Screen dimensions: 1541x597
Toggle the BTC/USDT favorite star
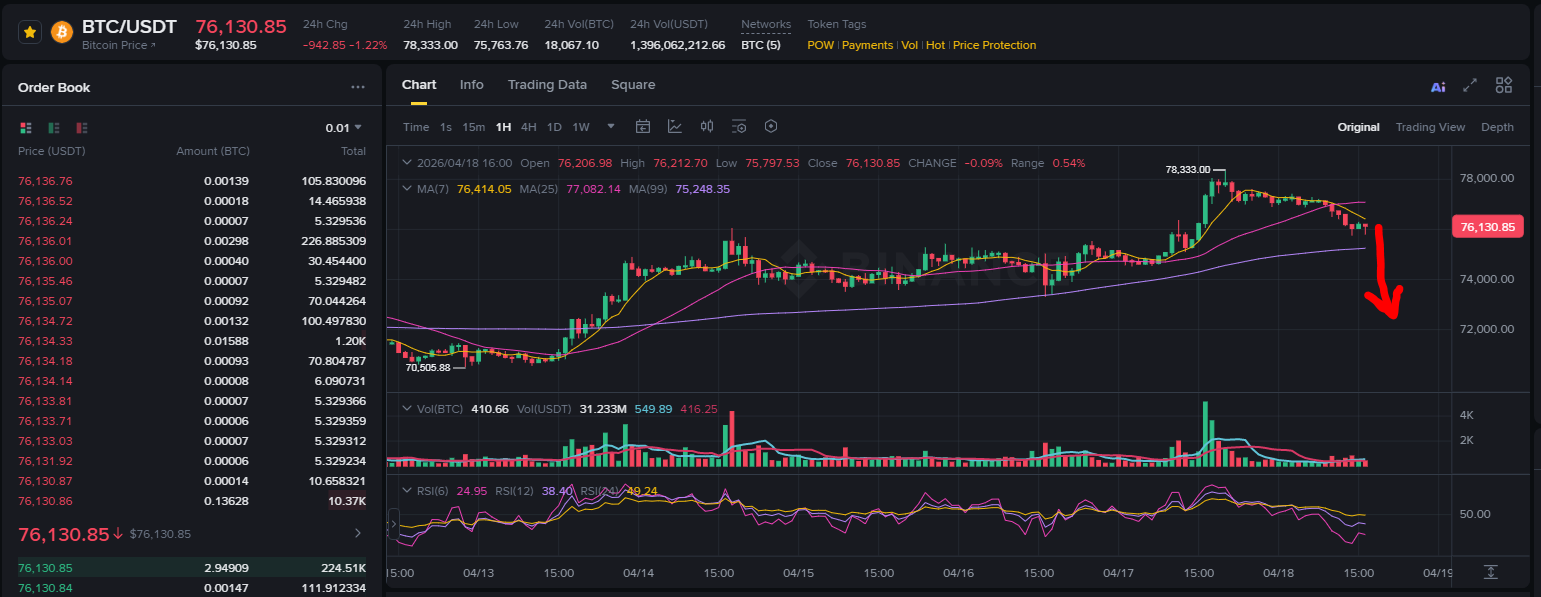click(30, 32)
